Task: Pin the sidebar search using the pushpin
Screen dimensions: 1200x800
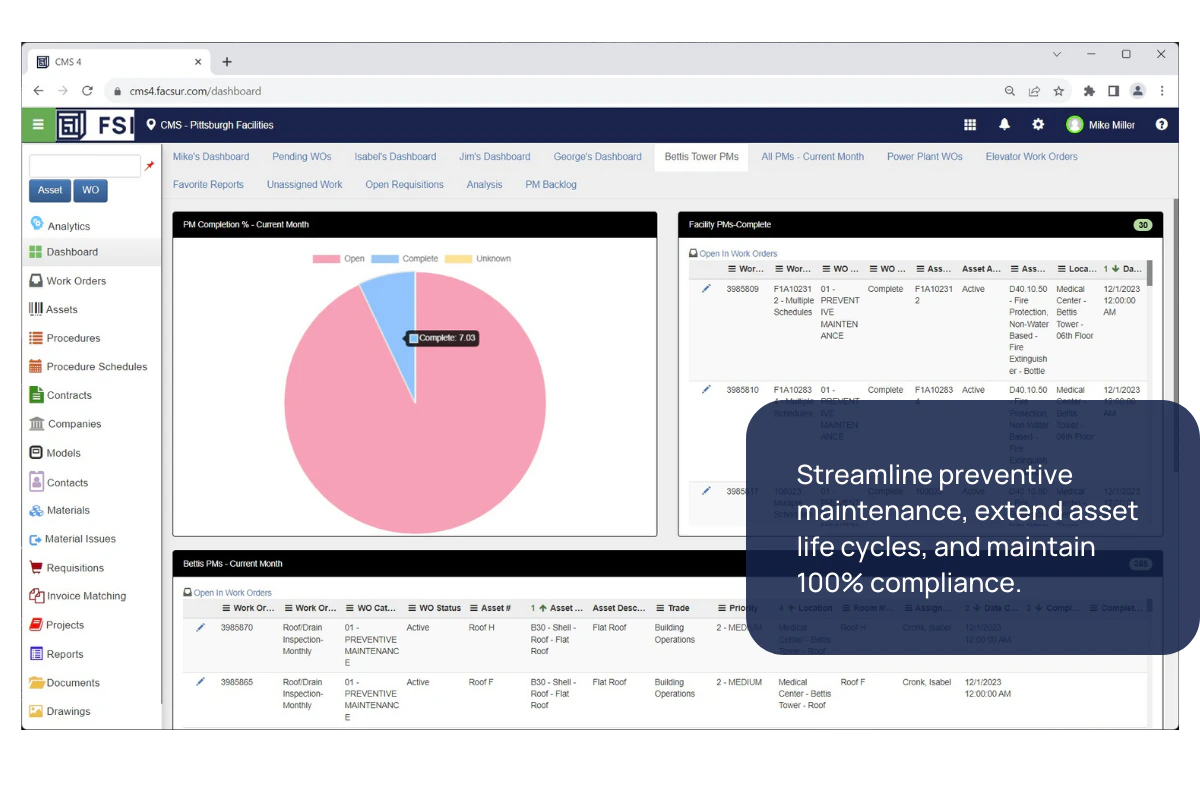Action: [x=150, y=166]
